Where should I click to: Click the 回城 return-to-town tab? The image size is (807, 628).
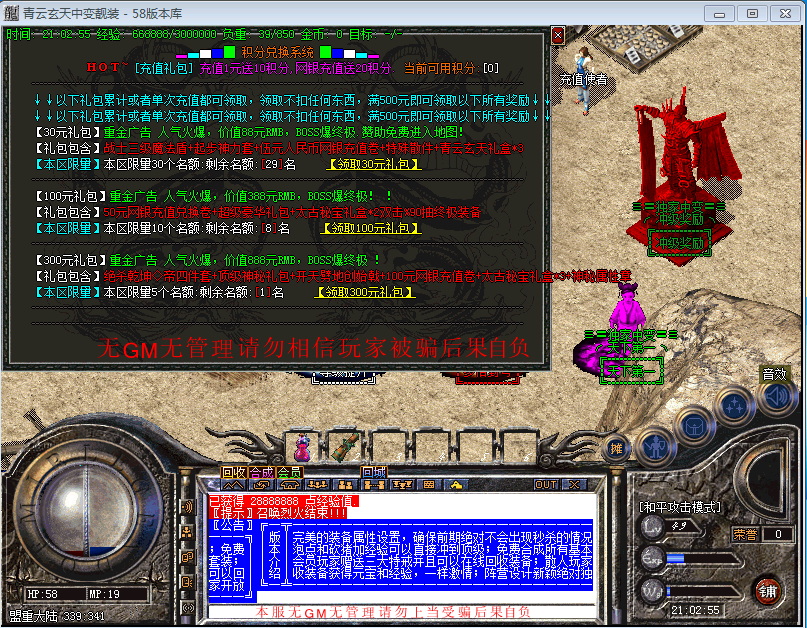pyautogui.click(x=374, y=473)
